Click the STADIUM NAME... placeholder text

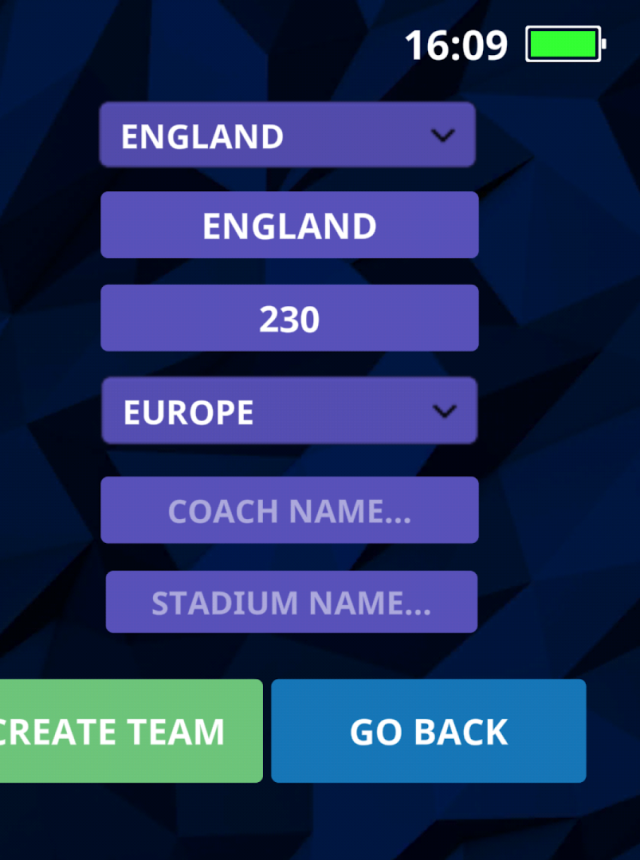[291, 603]
